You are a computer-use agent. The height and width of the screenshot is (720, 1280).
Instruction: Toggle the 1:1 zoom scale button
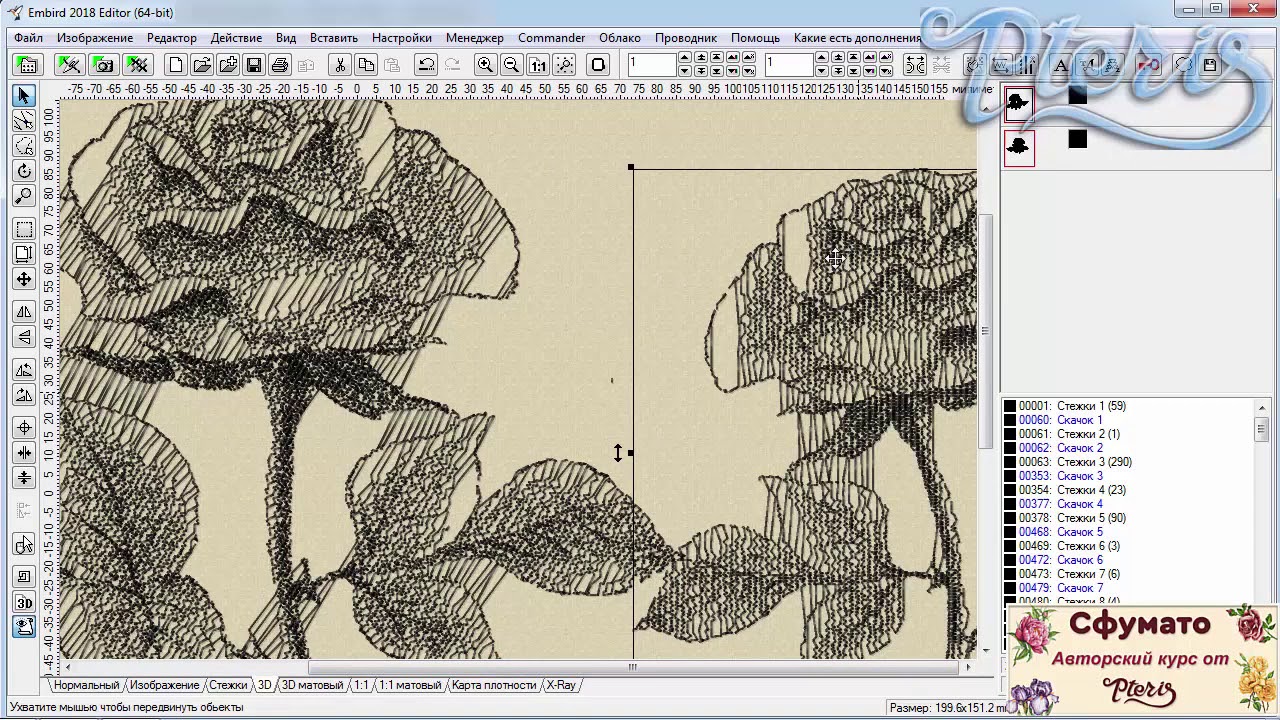[538, 65]
